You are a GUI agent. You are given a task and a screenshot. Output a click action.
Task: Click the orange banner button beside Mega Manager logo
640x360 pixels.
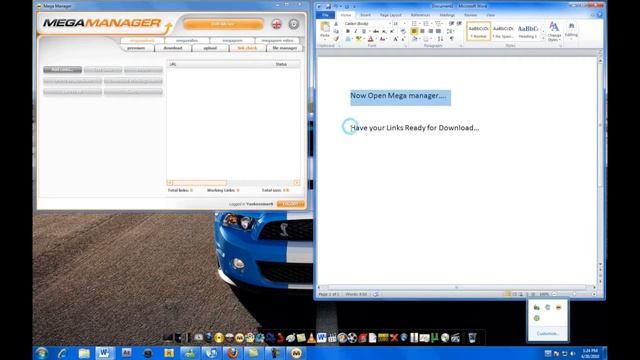[x=223, y=24]
